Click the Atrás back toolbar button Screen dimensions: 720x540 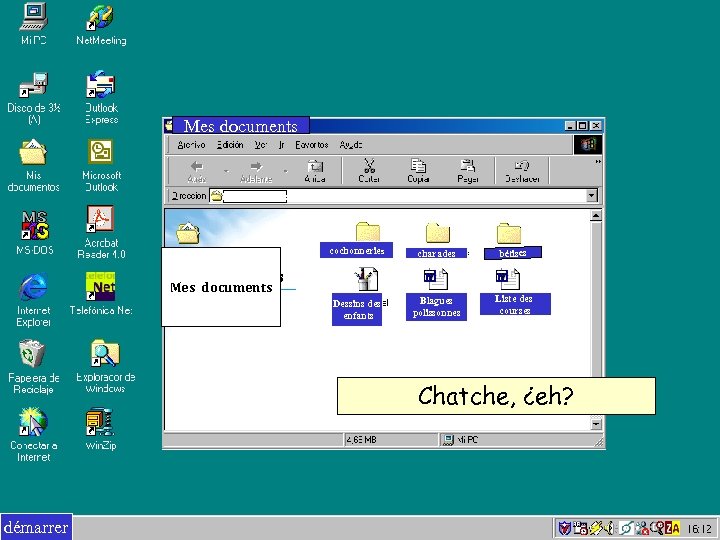(x=197, y=171)
